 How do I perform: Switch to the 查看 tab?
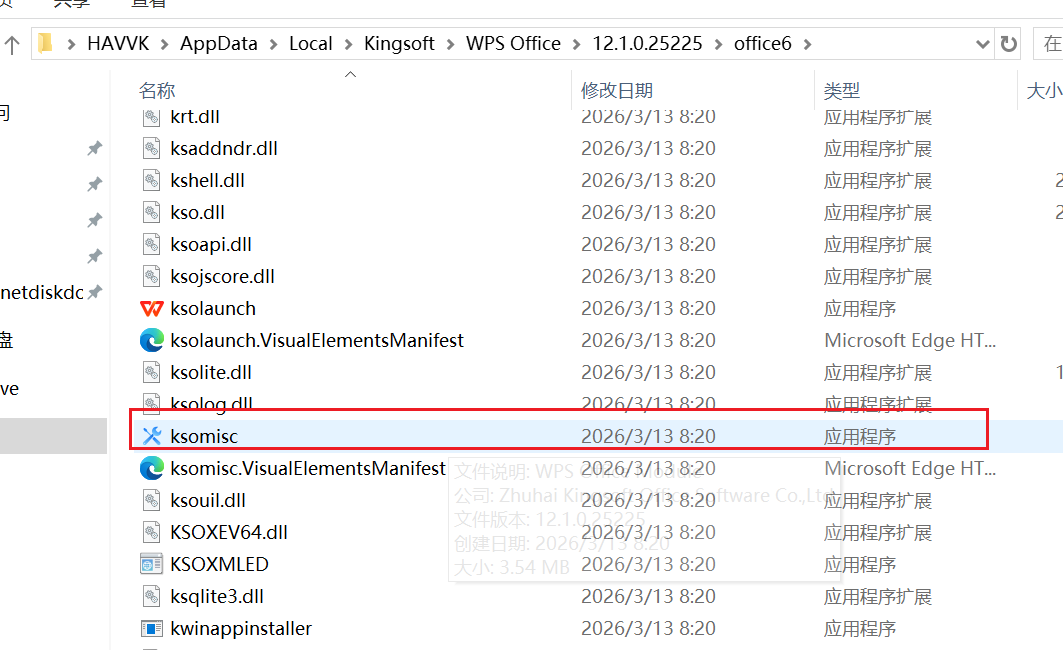pyautogui.click(x=147, y=4)
